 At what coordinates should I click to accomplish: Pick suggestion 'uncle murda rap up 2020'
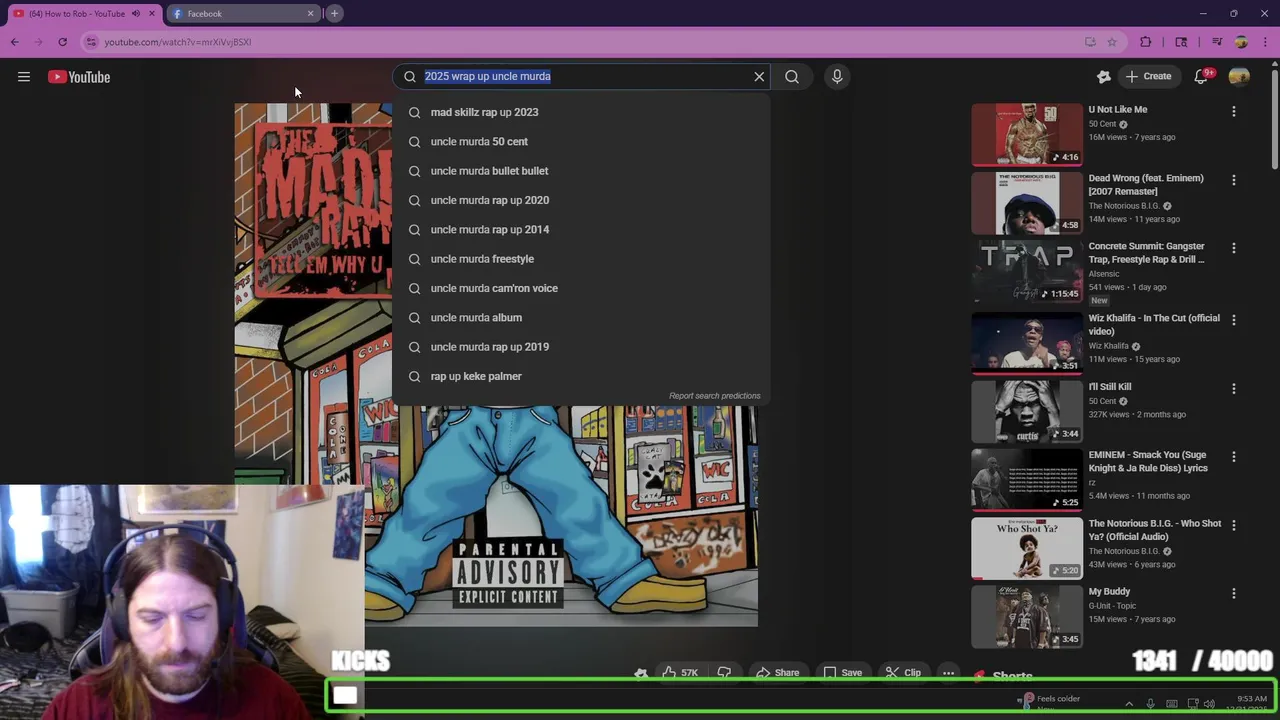(x=582, y=200)
